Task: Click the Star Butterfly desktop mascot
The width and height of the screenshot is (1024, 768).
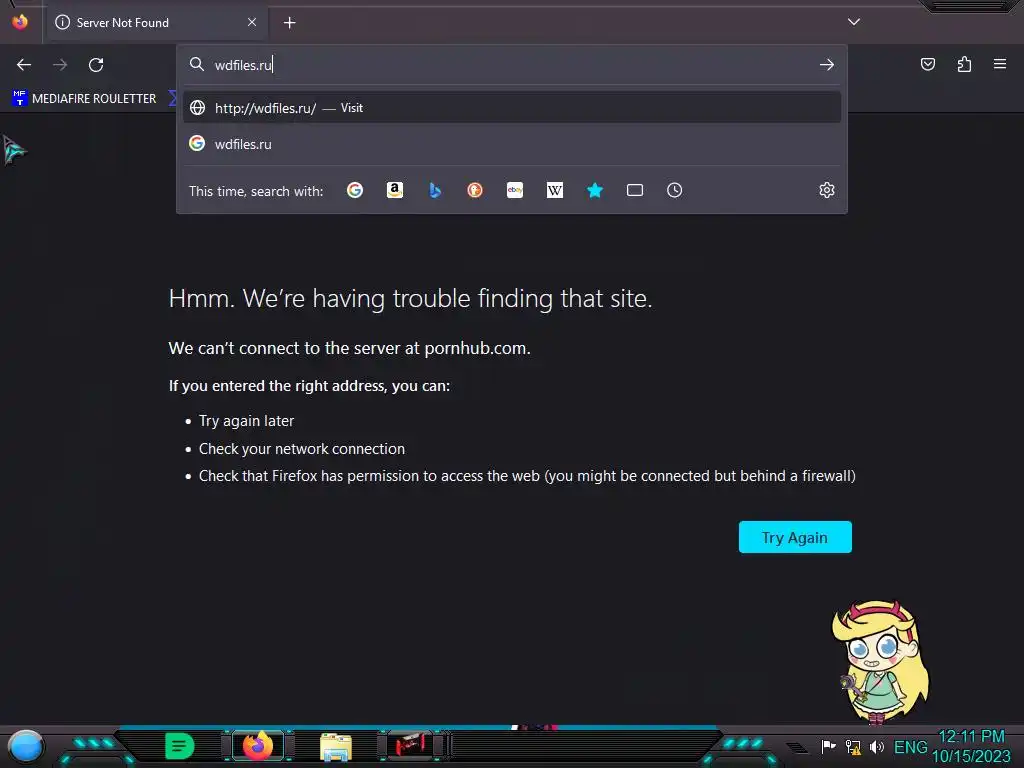Action: 880,662
